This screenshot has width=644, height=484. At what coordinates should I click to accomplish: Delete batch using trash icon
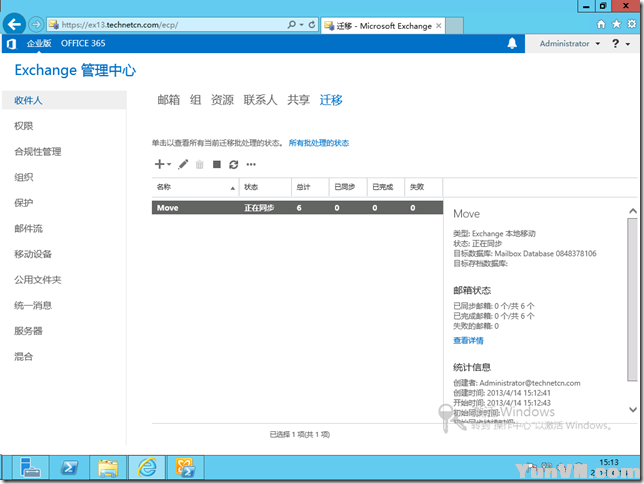(200, 165)
